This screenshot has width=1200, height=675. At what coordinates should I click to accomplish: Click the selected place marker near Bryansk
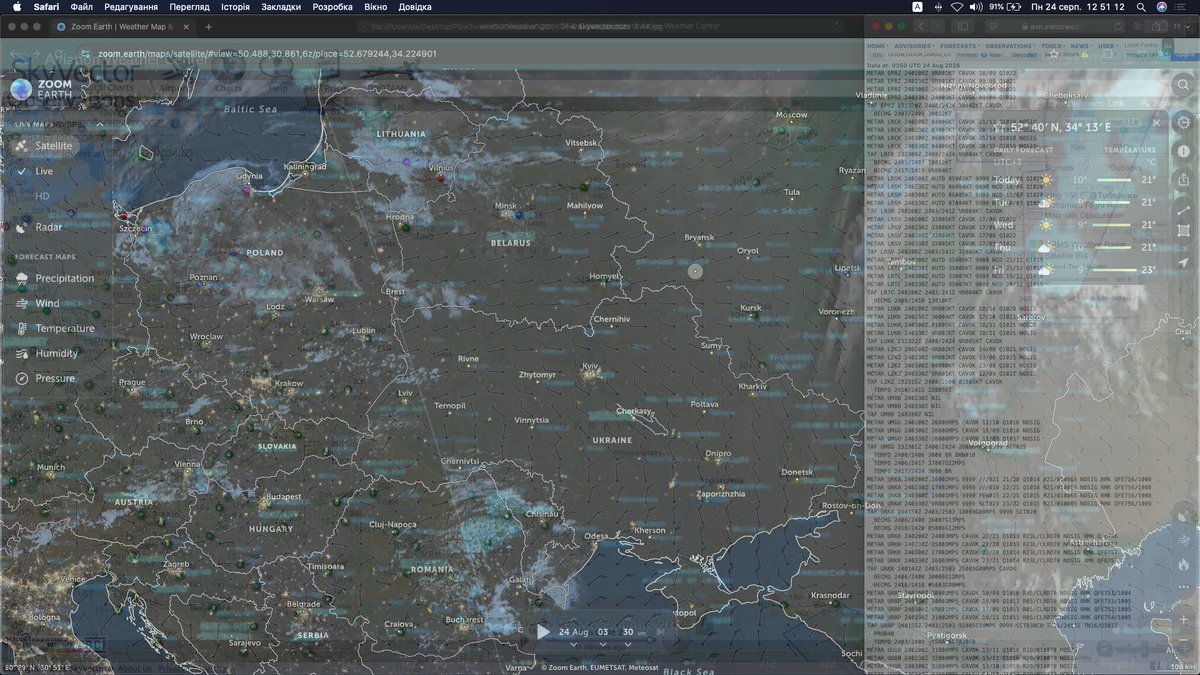pyautogui.click(x=695, y=271)
